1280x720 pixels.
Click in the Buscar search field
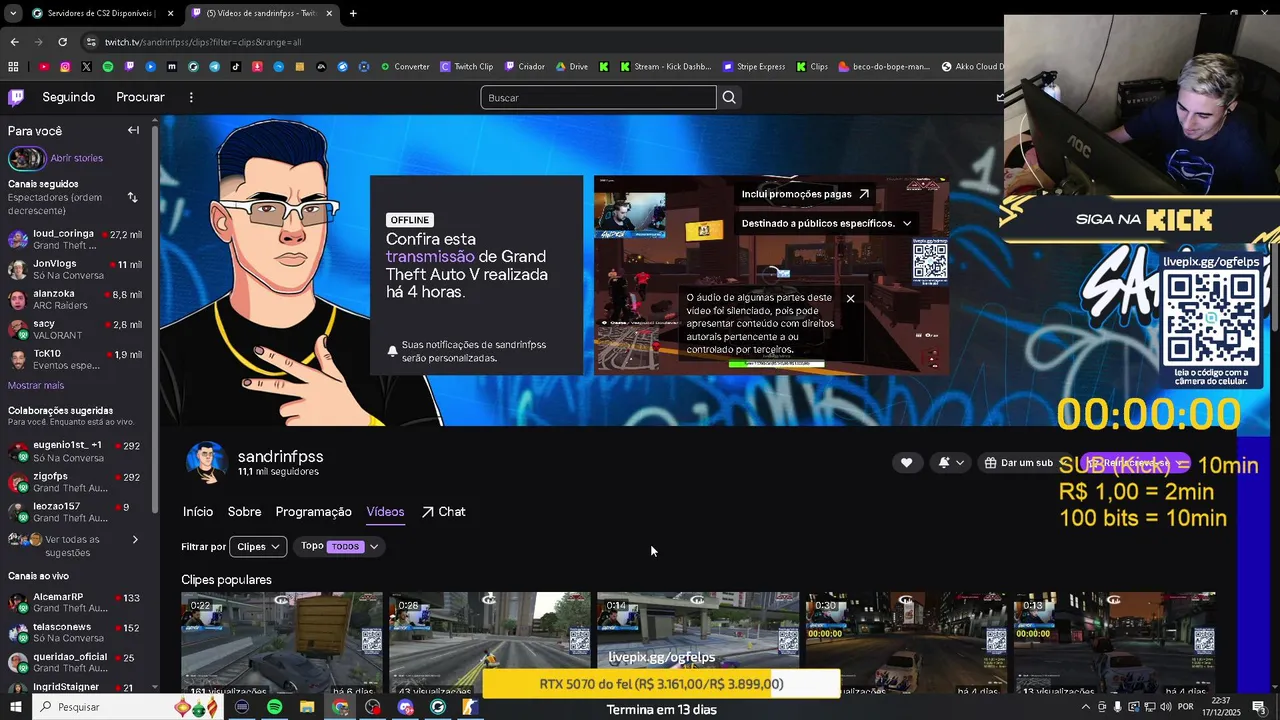[x=598, y=97]
